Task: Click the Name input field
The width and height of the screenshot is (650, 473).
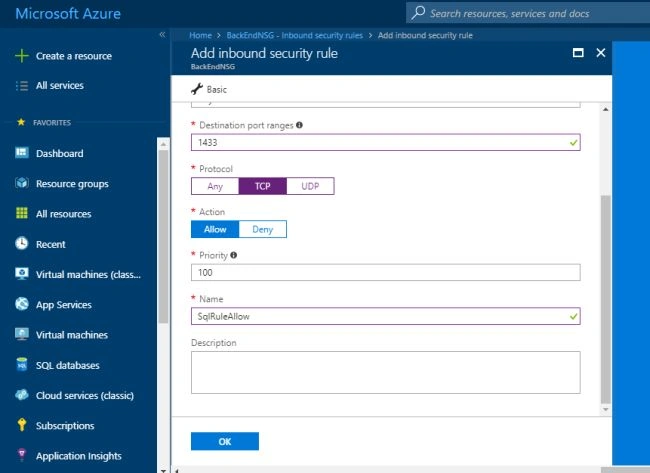Action: coord(386,316)
